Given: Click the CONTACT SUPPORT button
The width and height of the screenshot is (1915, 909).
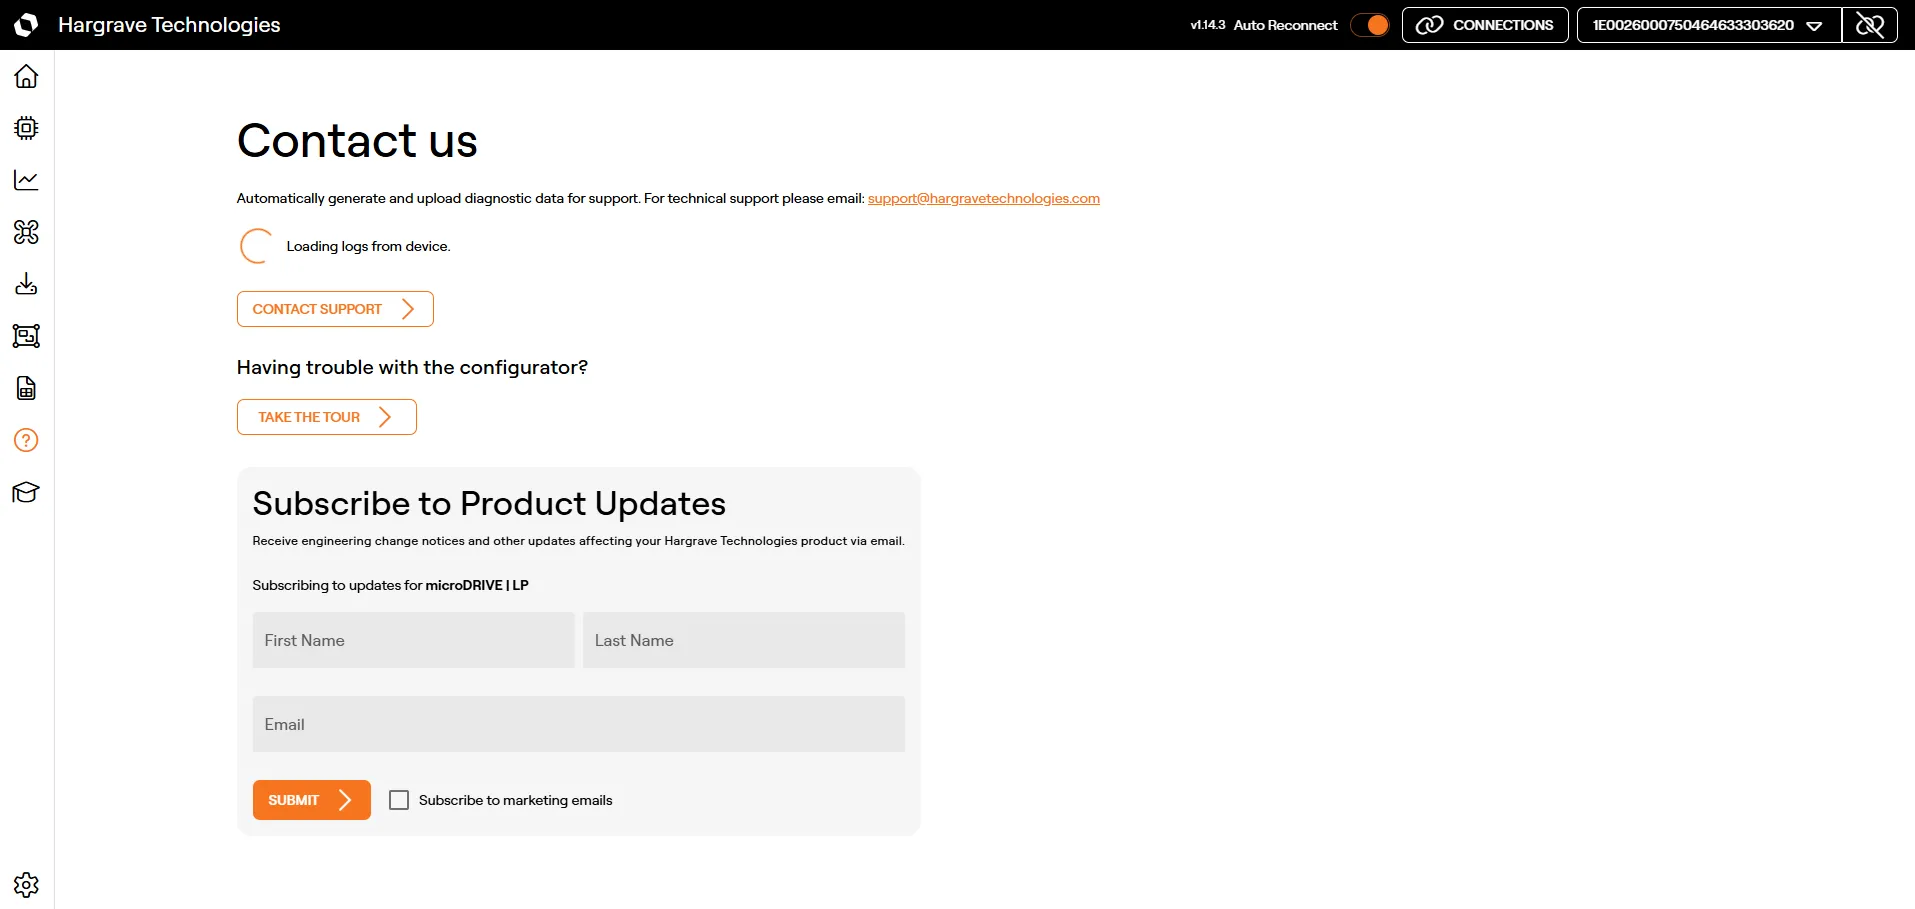Looking at the screenshot, I should [x=335, y=309].
